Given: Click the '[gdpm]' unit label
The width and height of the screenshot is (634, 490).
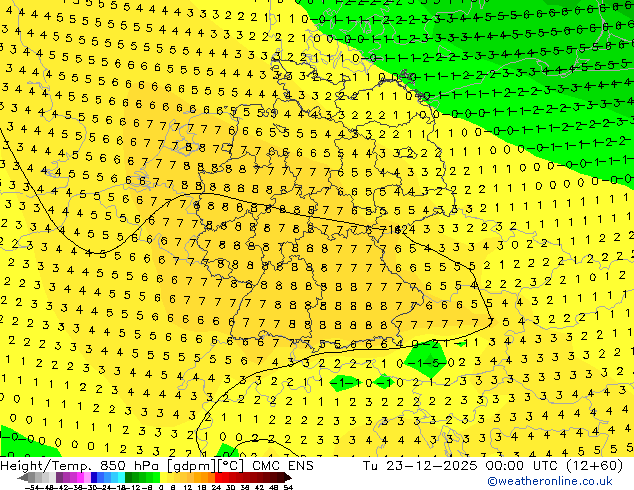Looking at the screenshot, I should 192,466.
